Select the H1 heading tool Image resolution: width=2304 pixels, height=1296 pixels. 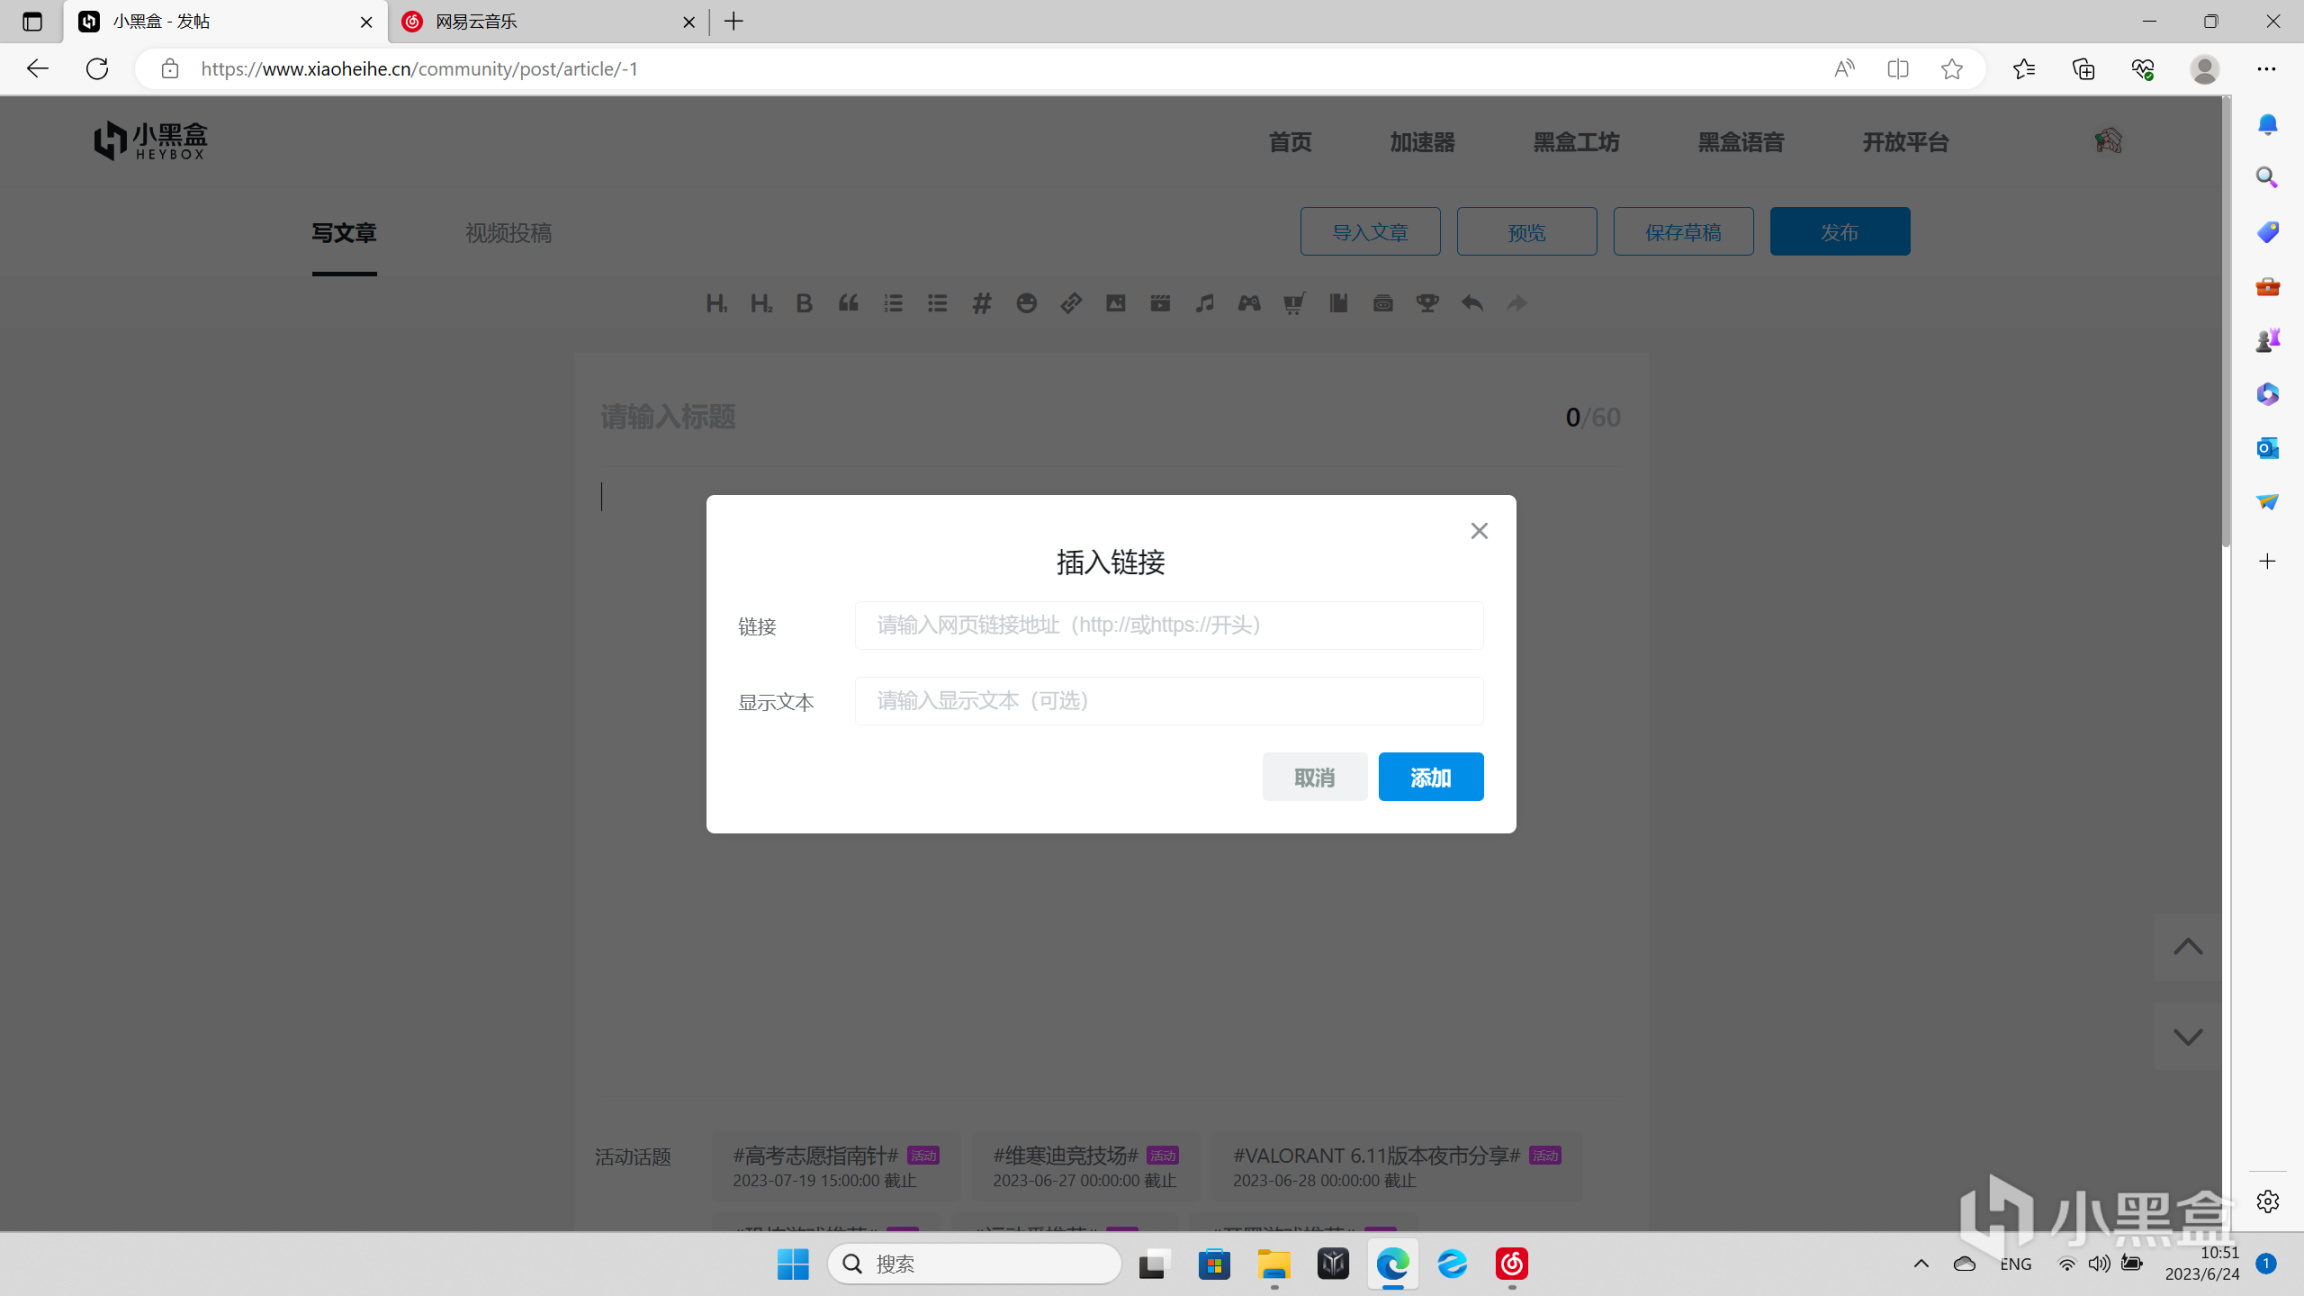point(716,303)
